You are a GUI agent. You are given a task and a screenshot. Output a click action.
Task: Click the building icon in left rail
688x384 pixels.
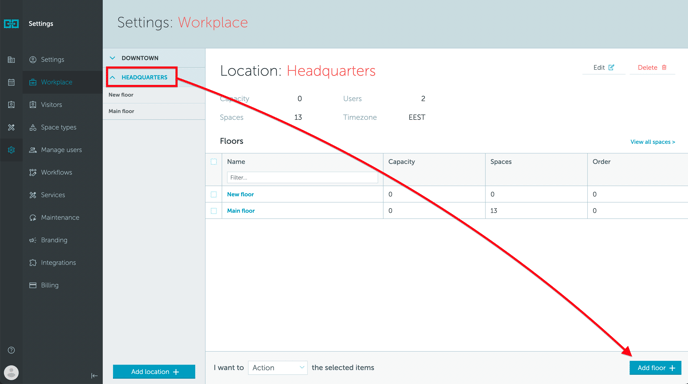click(x=11, y=60)
